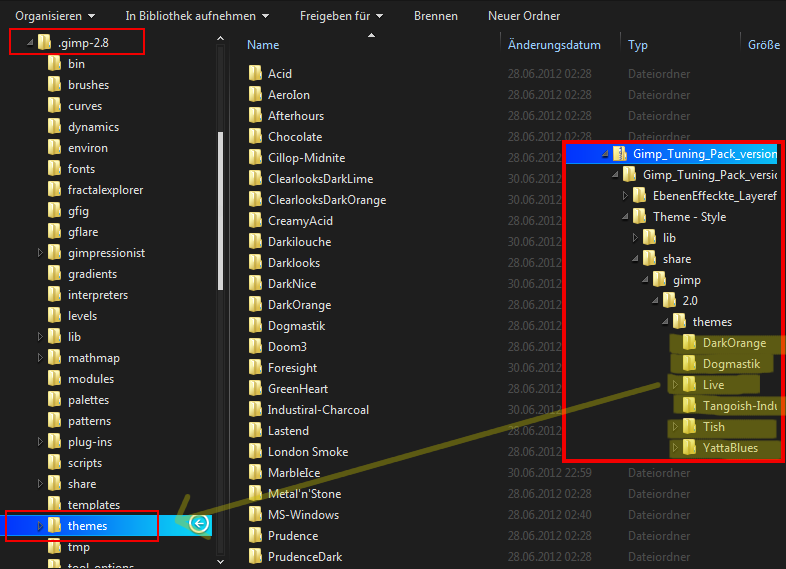Sort by Name column header
Image resolution: width=786 pixels, height=569 pixels.
pos(263,45)
